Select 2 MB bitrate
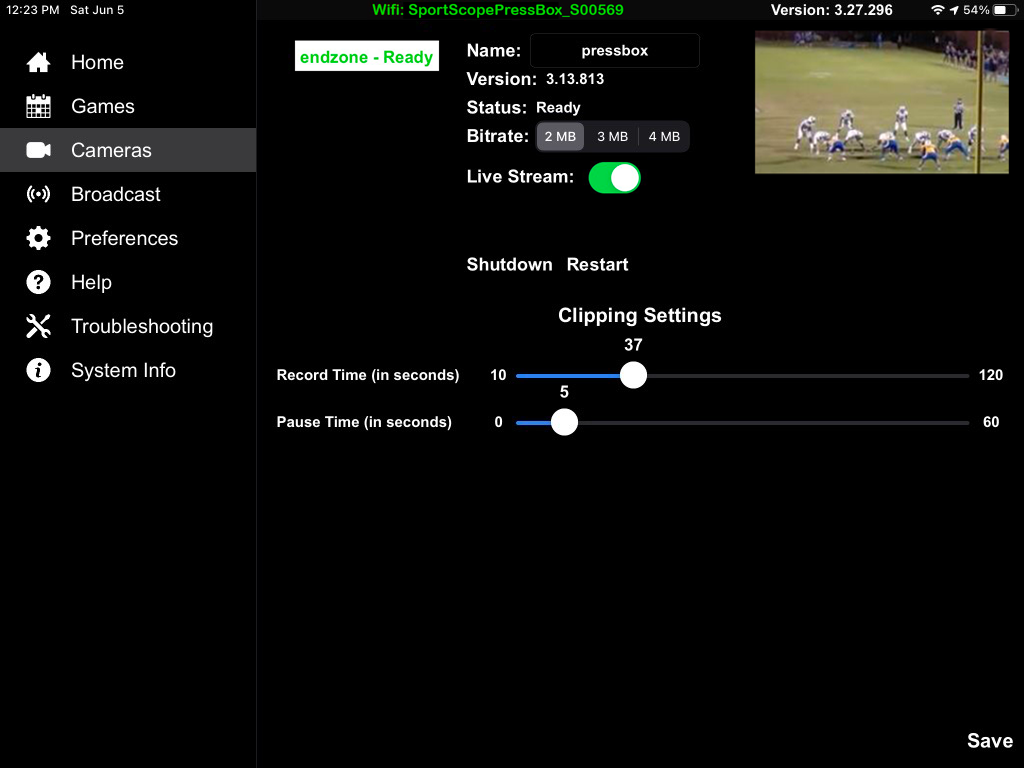The width and height of the screenshot is (1024, 768). click(560, 136)
